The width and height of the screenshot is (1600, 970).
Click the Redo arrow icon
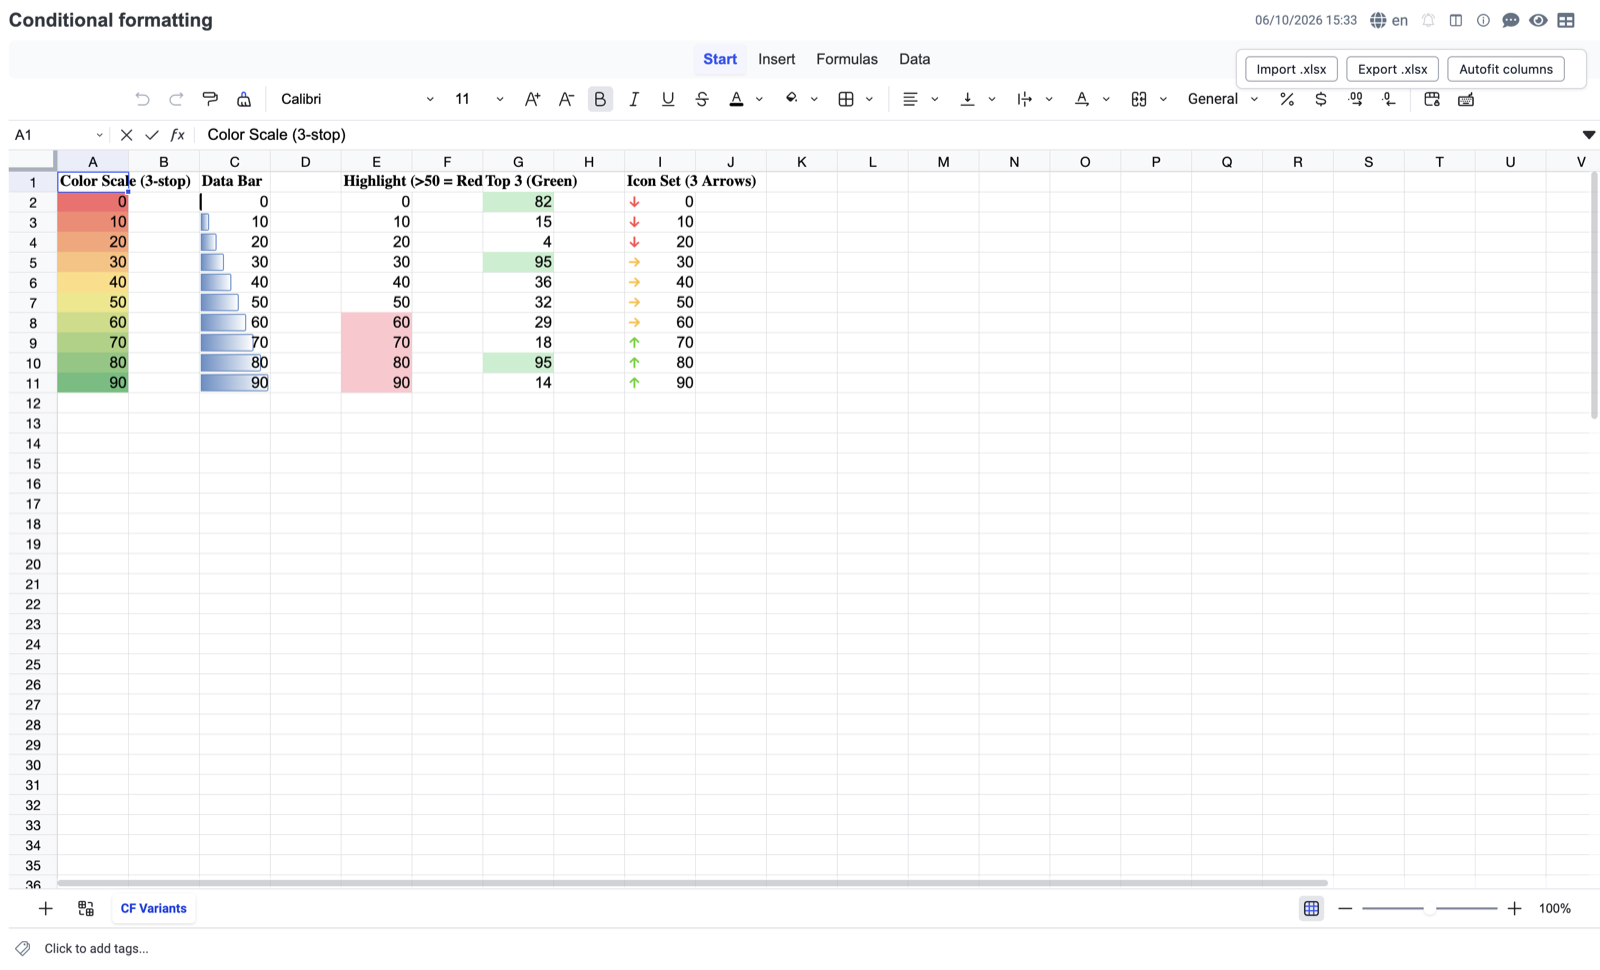(176, 99)
